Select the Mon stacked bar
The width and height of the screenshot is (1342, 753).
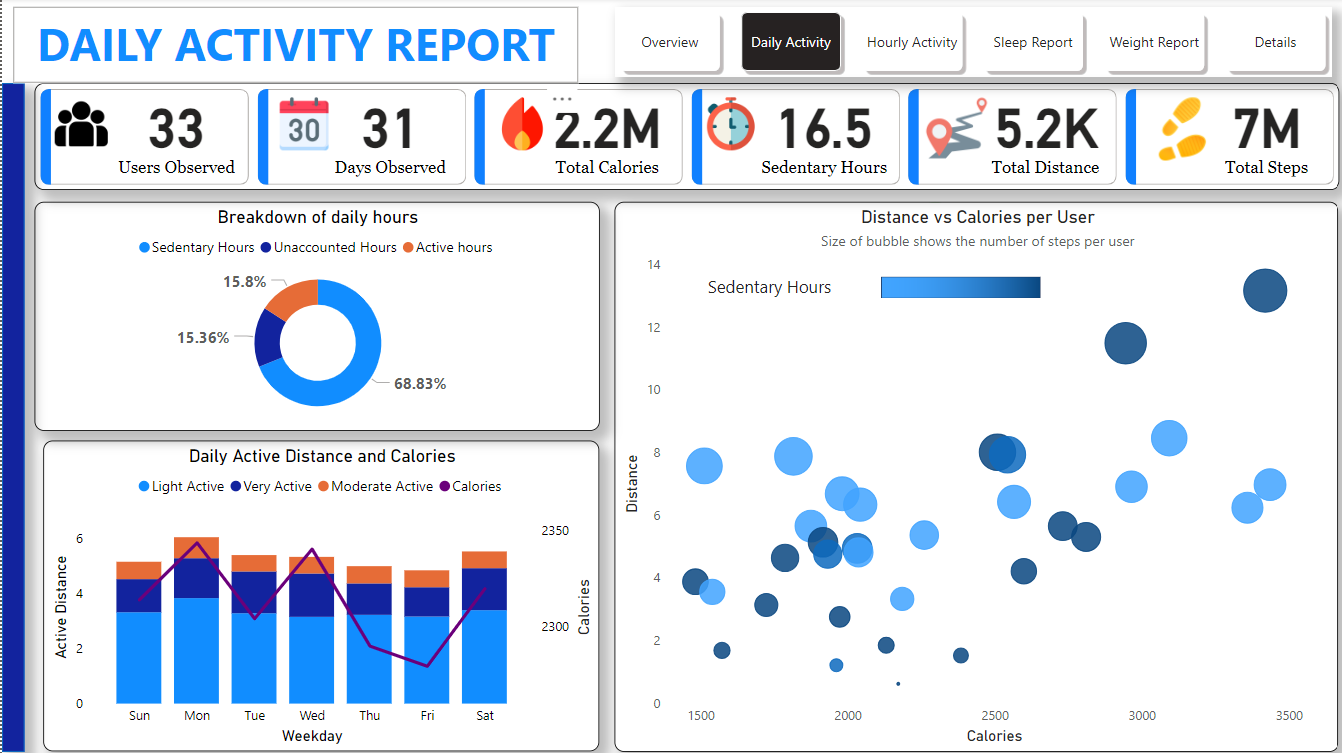[x=197, y=620]
